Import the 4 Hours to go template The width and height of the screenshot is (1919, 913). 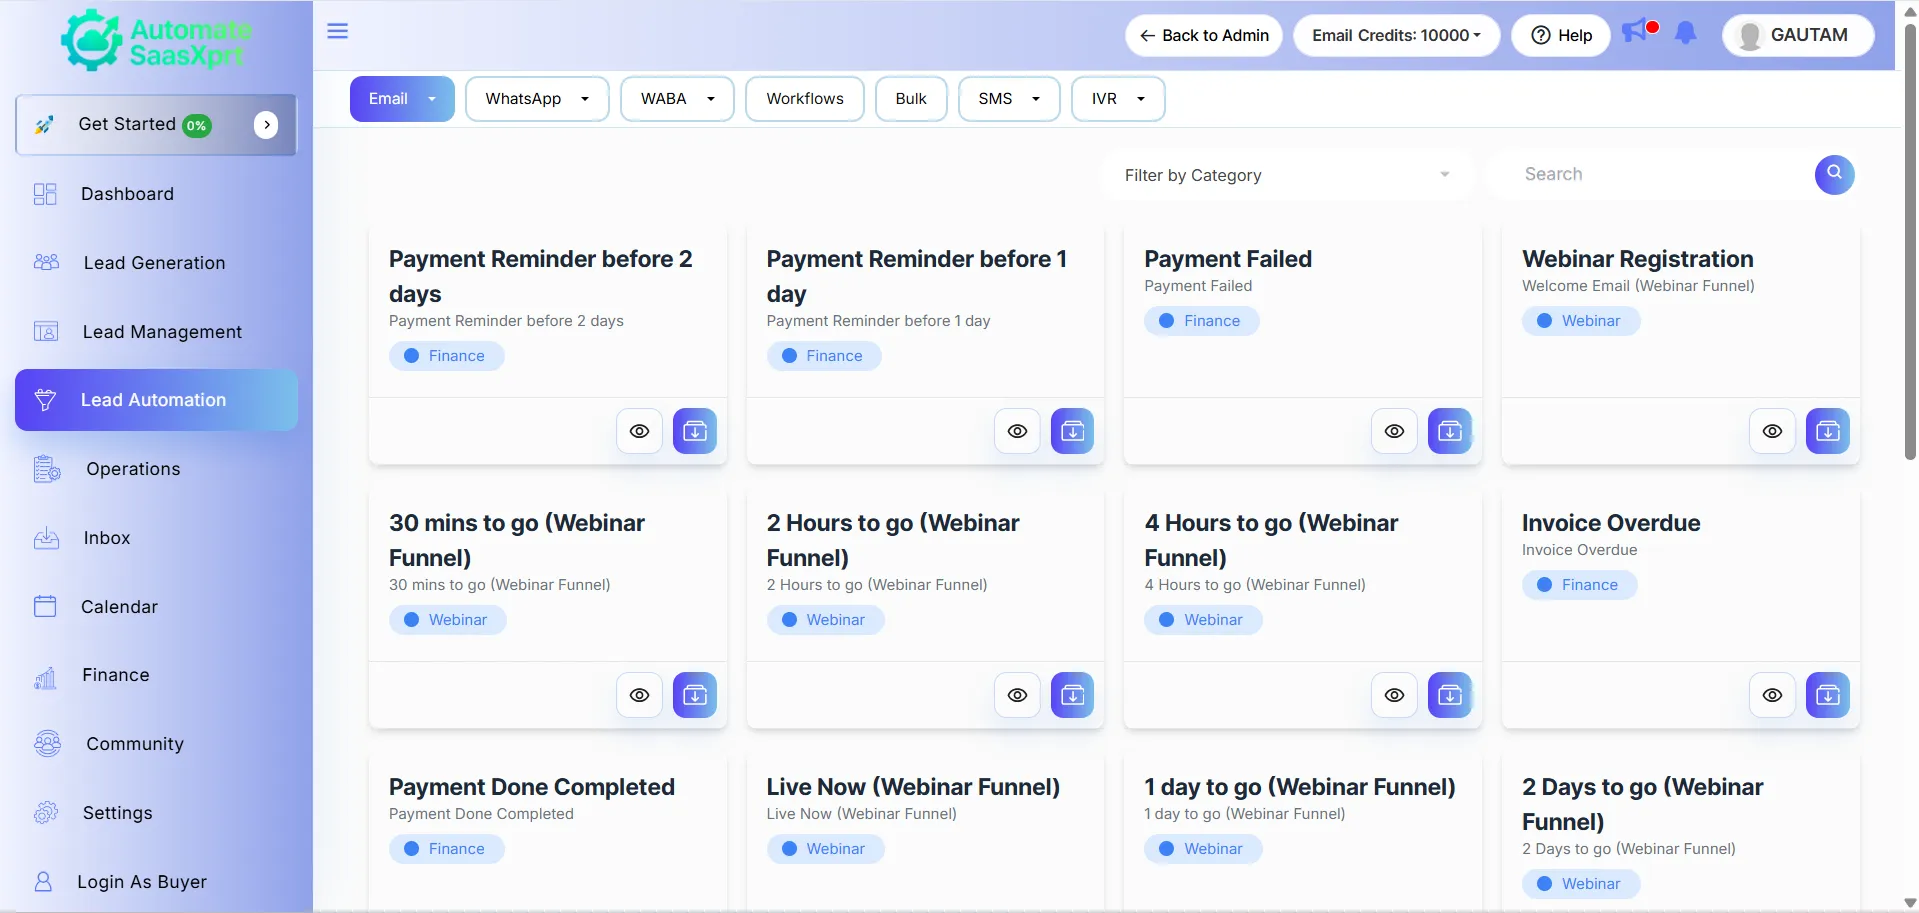coord(1449,695)
